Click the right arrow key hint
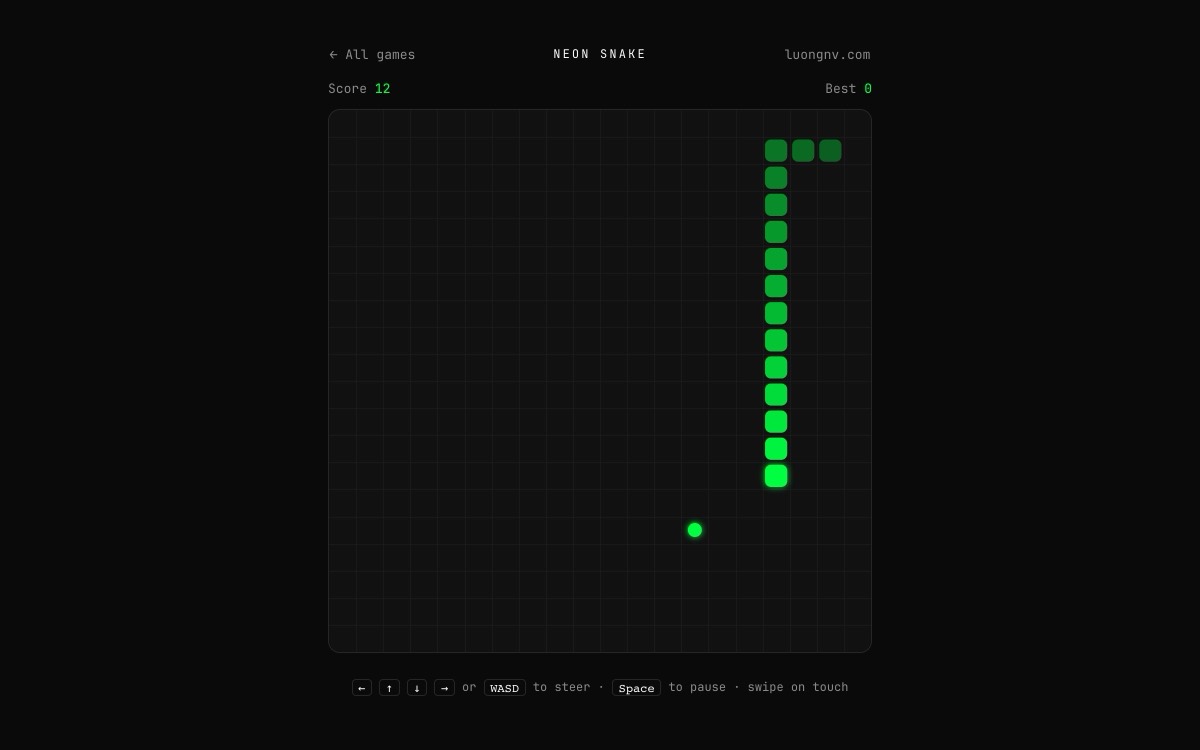1200x750 pixels. click(444, 688)
